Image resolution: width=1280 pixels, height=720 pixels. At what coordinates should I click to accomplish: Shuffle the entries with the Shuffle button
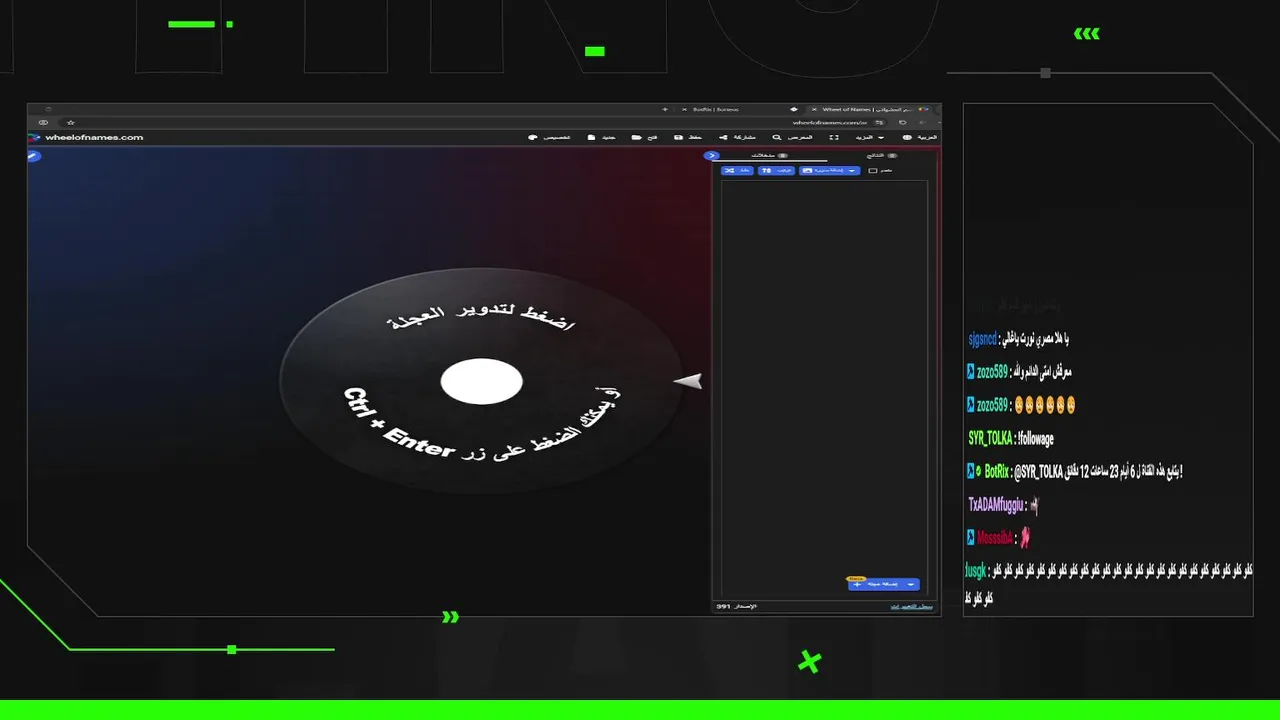coord(737,170)
